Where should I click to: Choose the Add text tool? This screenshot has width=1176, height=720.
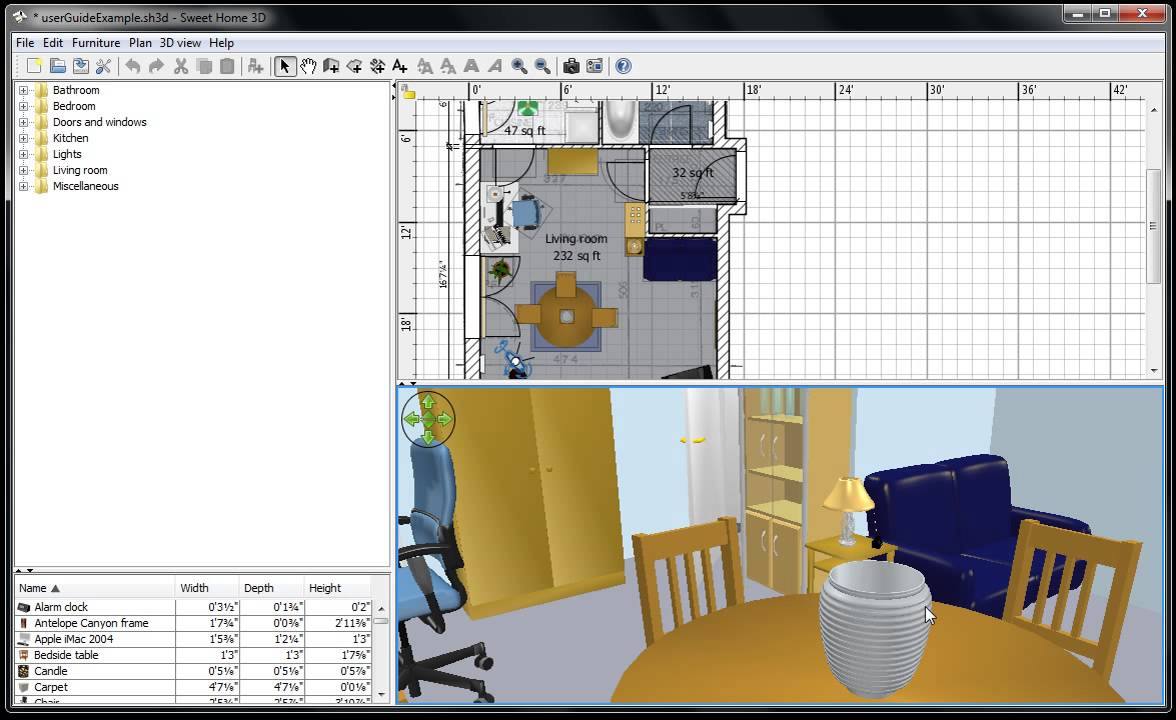400,66
